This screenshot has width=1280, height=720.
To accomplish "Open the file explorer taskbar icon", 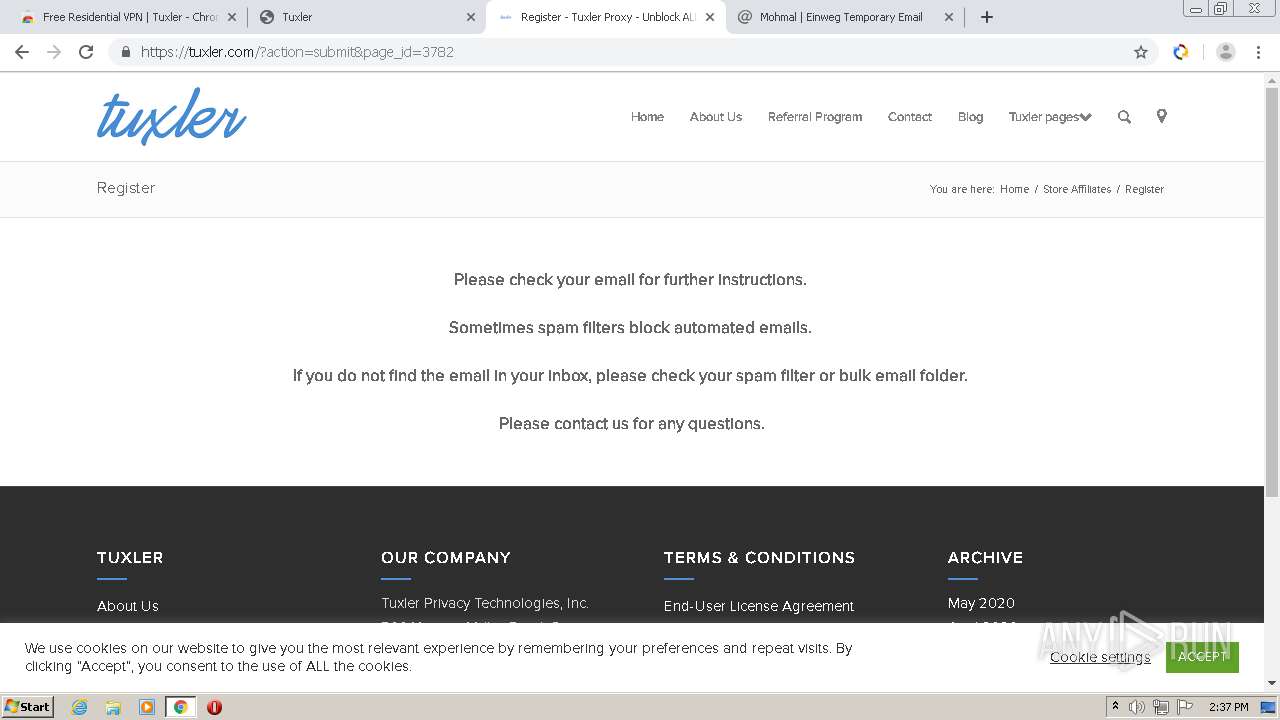I will (x=113, y=707).
